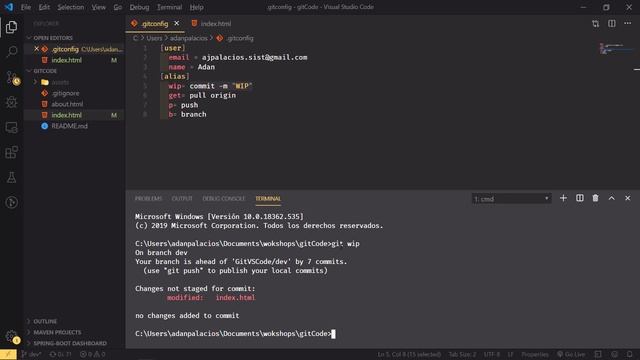Open the Remote Explorer view
Image resolution: width=640 pixels, height=360 pixels.
11,127
